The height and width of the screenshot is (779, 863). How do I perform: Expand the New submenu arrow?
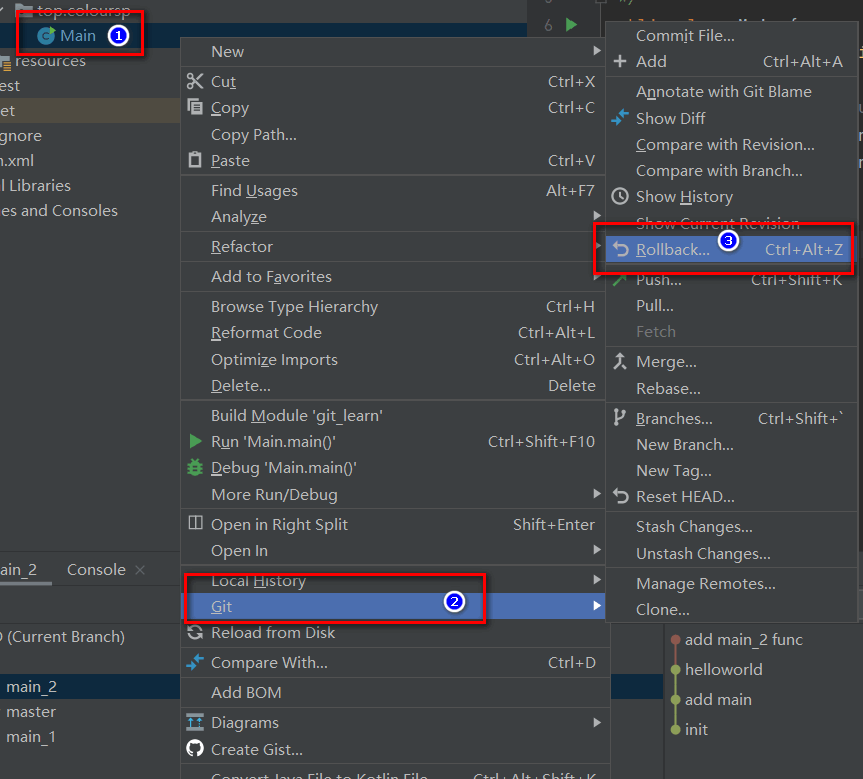point(597,52)
